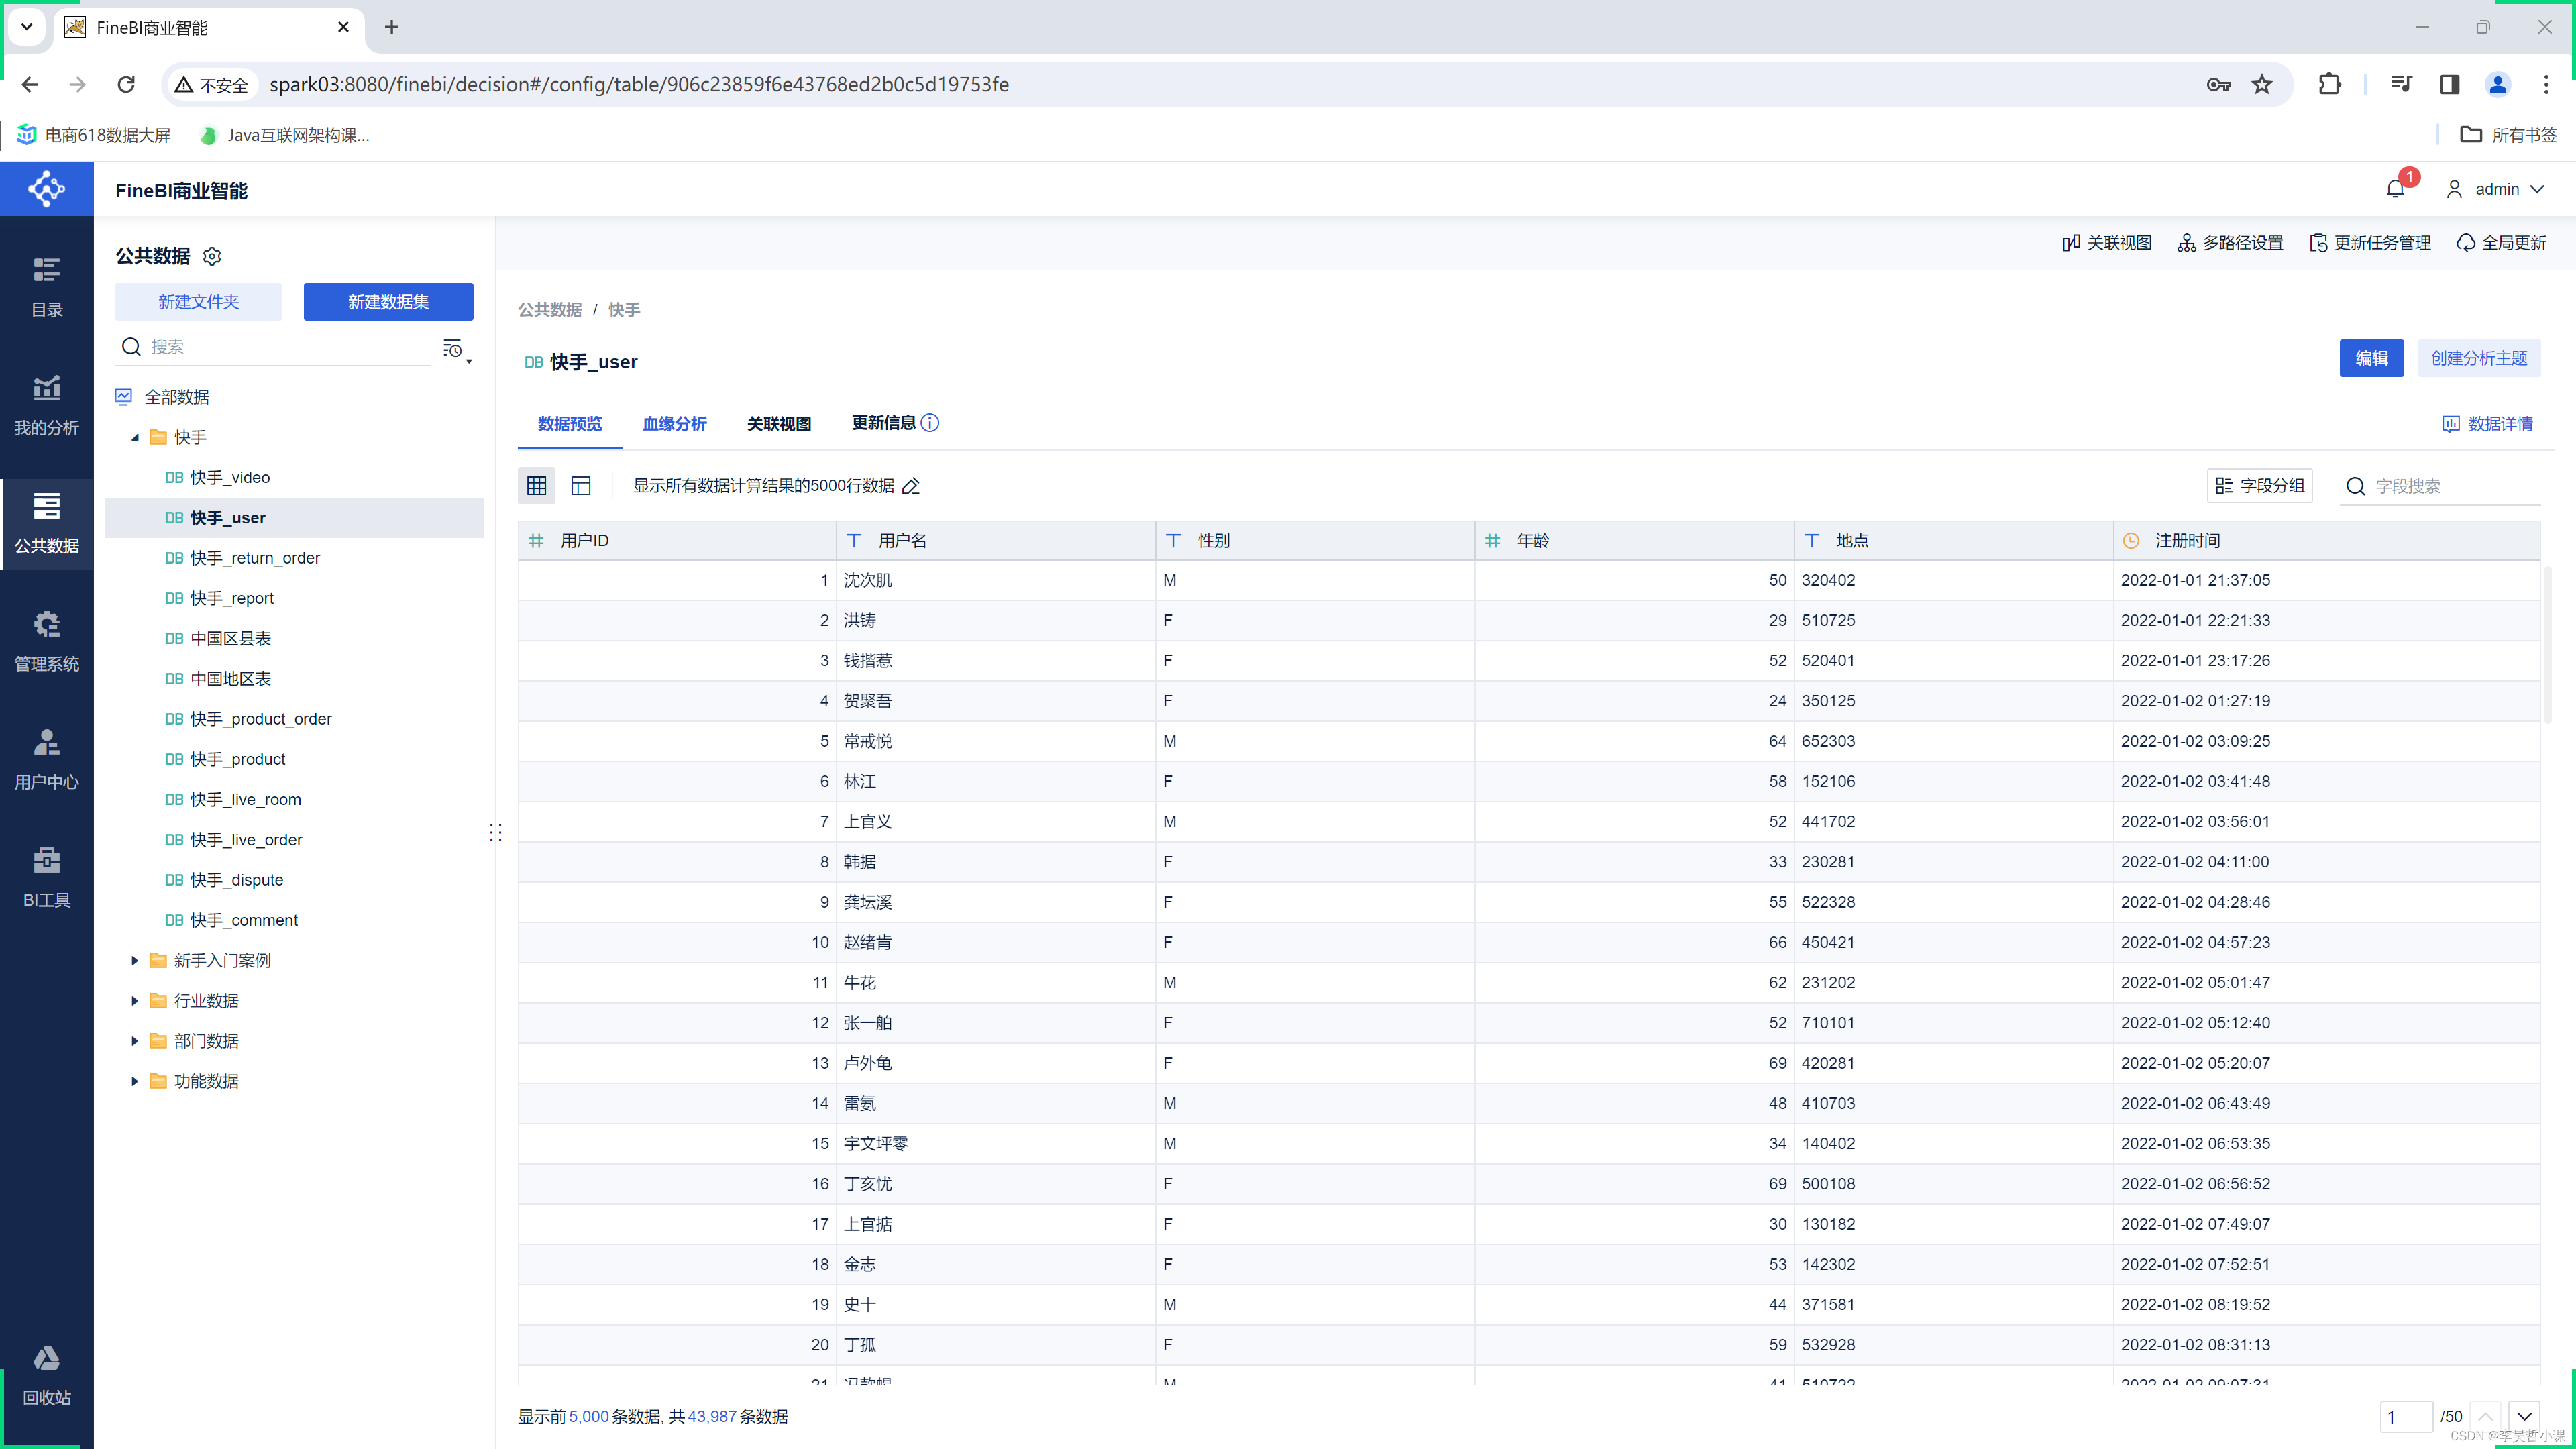Trigger 全局更新 global update
The height and width of the screenshot is (1449, 2576).
coord(2501,243)
